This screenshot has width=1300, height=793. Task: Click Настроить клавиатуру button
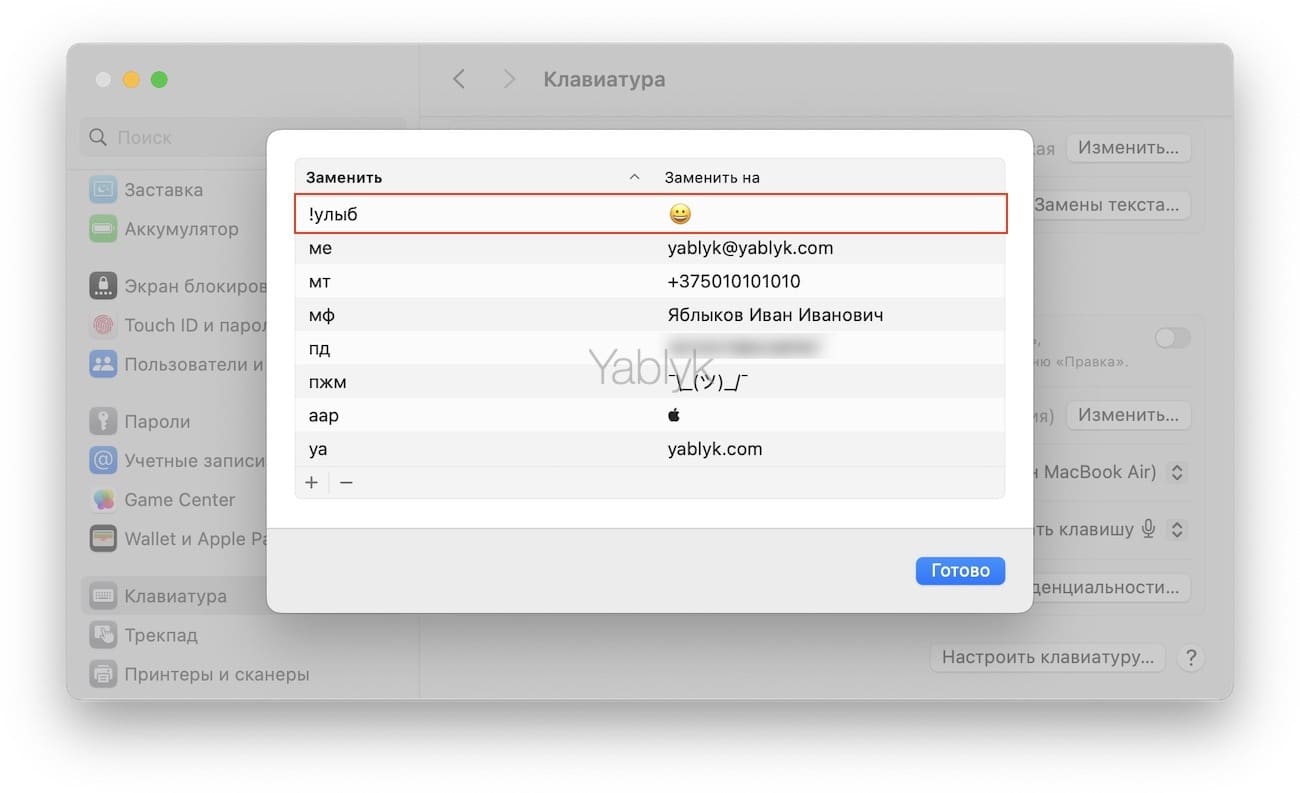[x=1048, y=658]
